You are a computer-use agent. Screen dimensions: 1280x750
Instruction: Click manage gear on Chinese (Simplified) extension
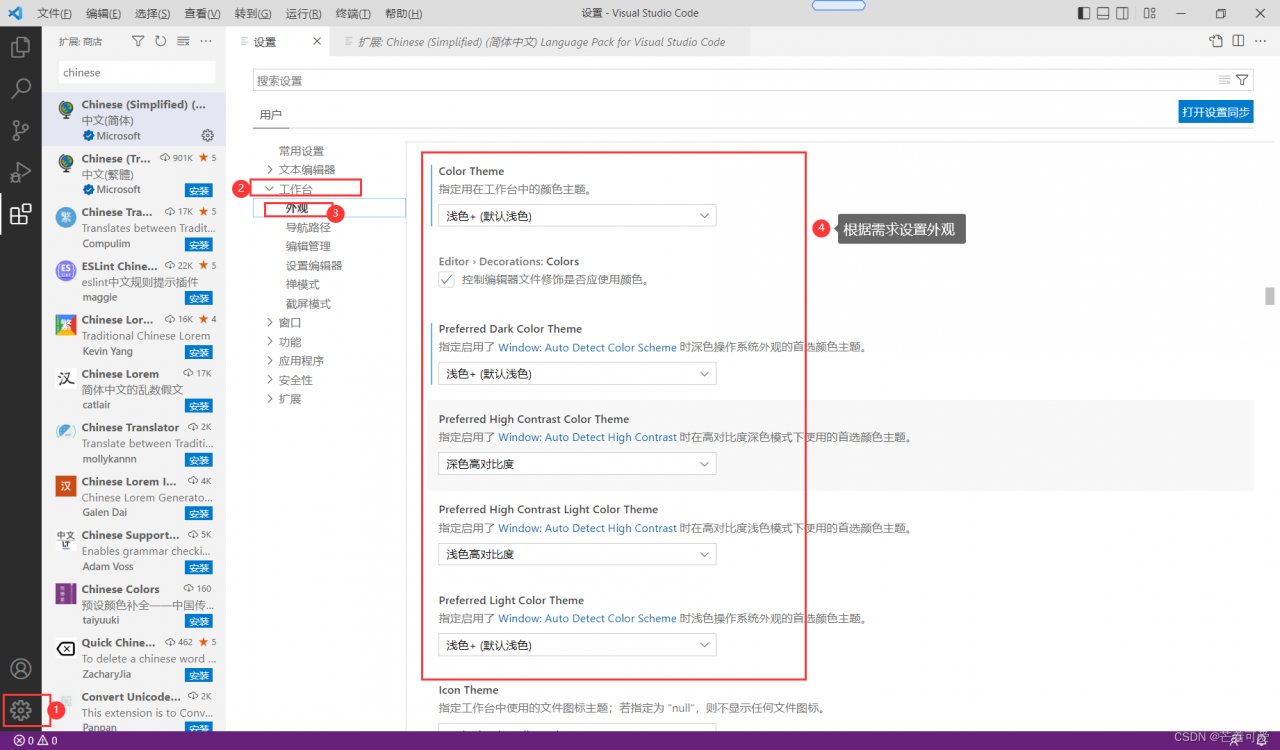click(x=208, y=135)
